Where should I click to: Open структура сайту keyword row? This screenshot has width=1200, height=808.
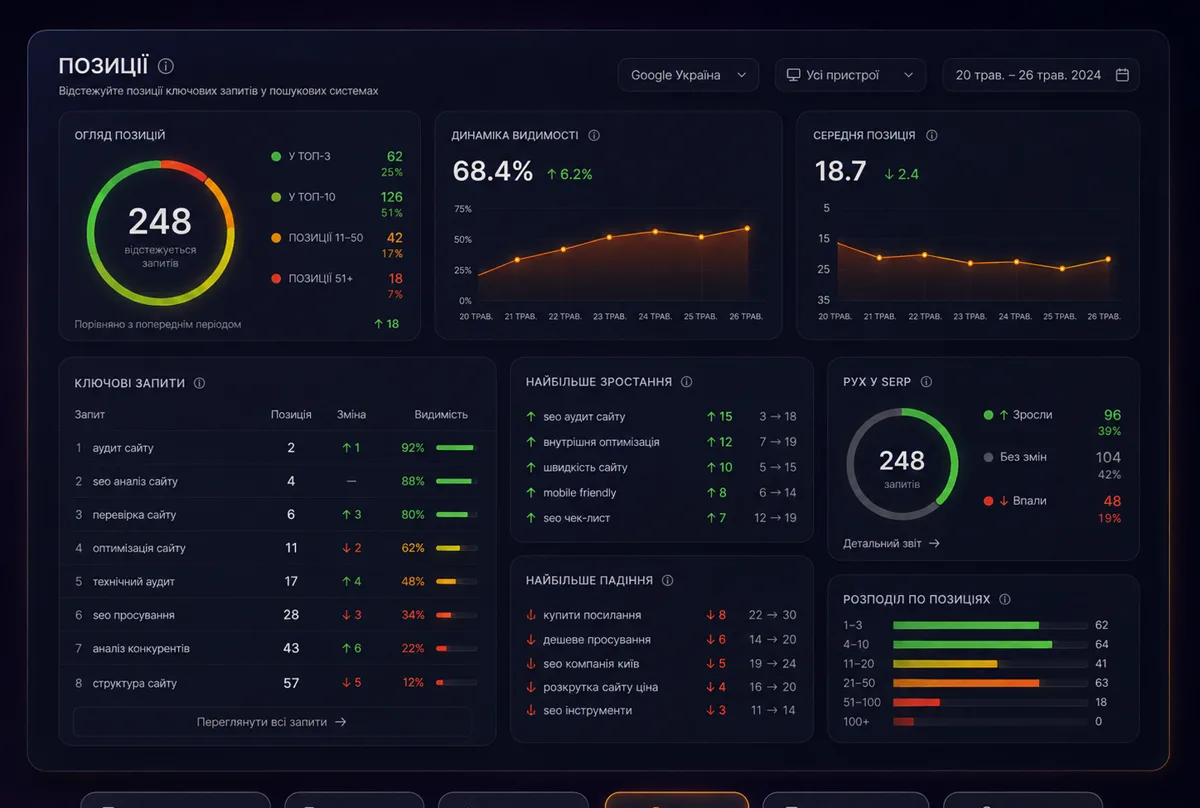click(x=277, y=683)
